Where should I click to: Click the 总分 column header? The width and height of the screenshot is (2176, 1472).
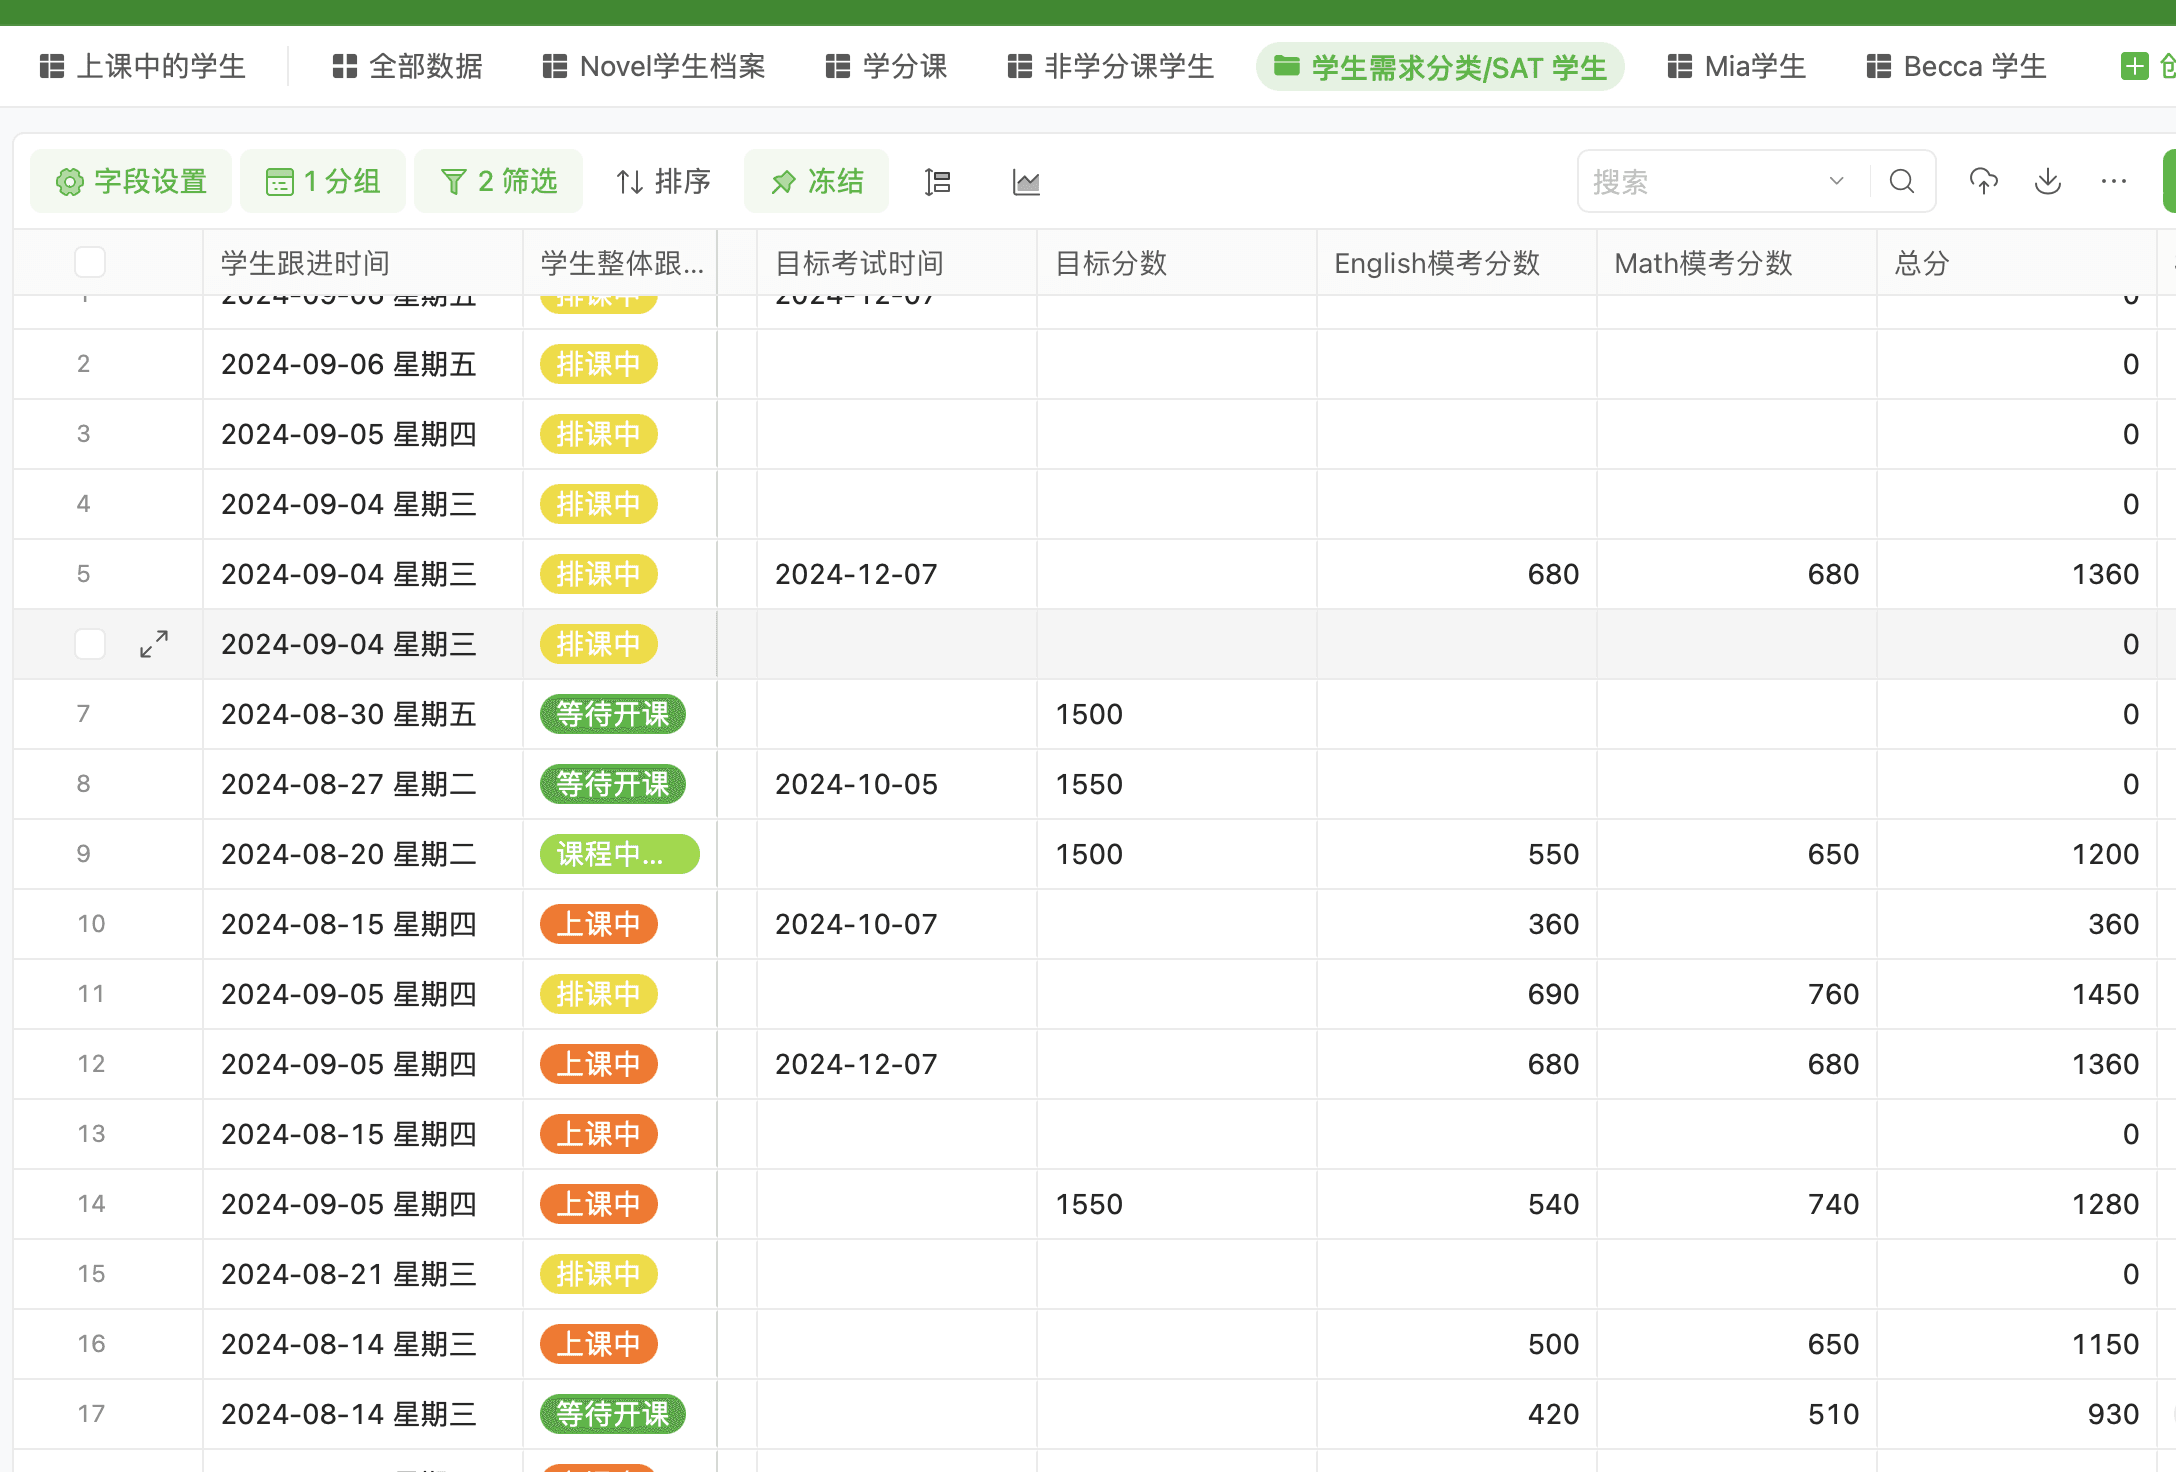pyautogui.click(x=2017, y=263)
